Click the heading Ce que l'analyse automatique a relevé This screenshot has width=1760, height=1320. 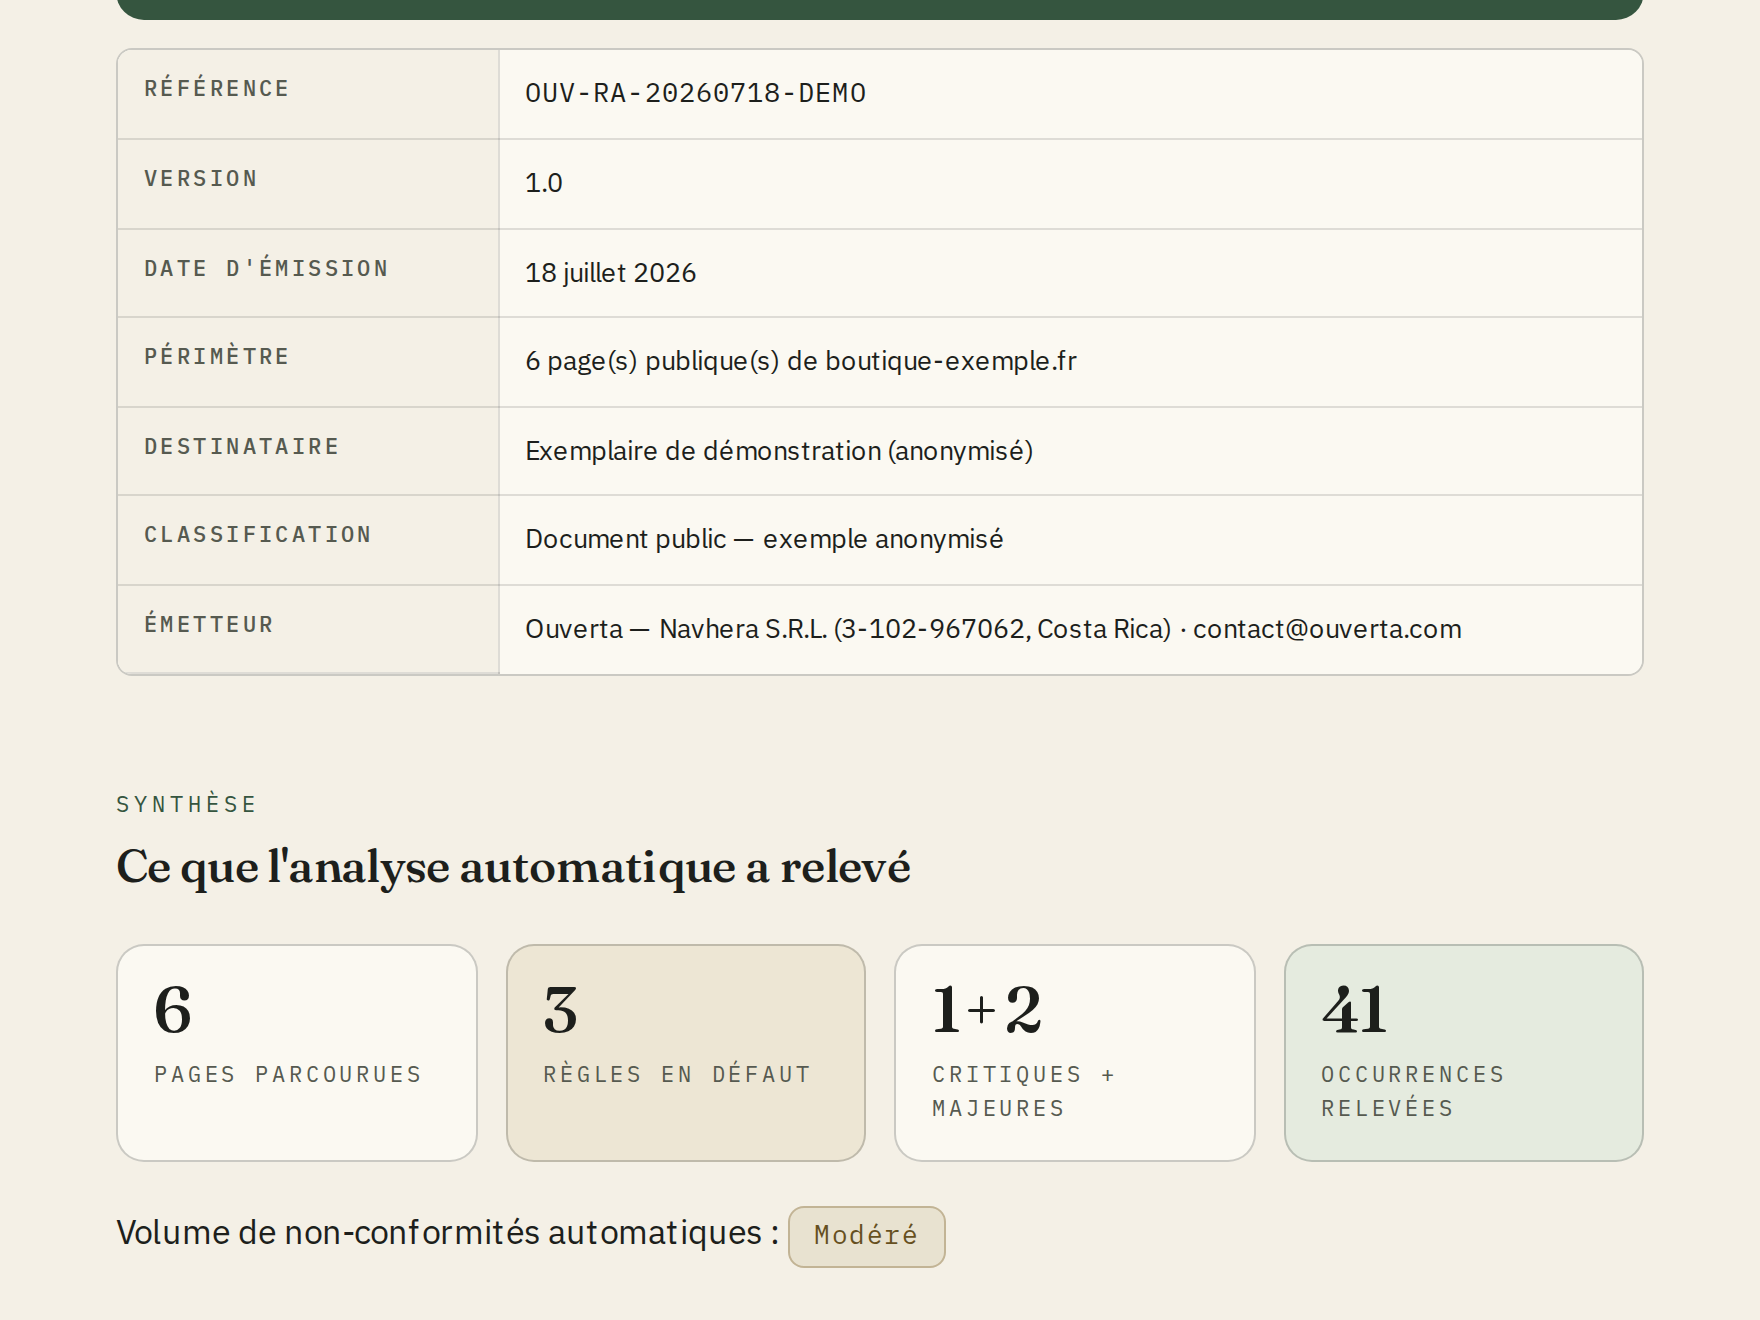[513, 867]
